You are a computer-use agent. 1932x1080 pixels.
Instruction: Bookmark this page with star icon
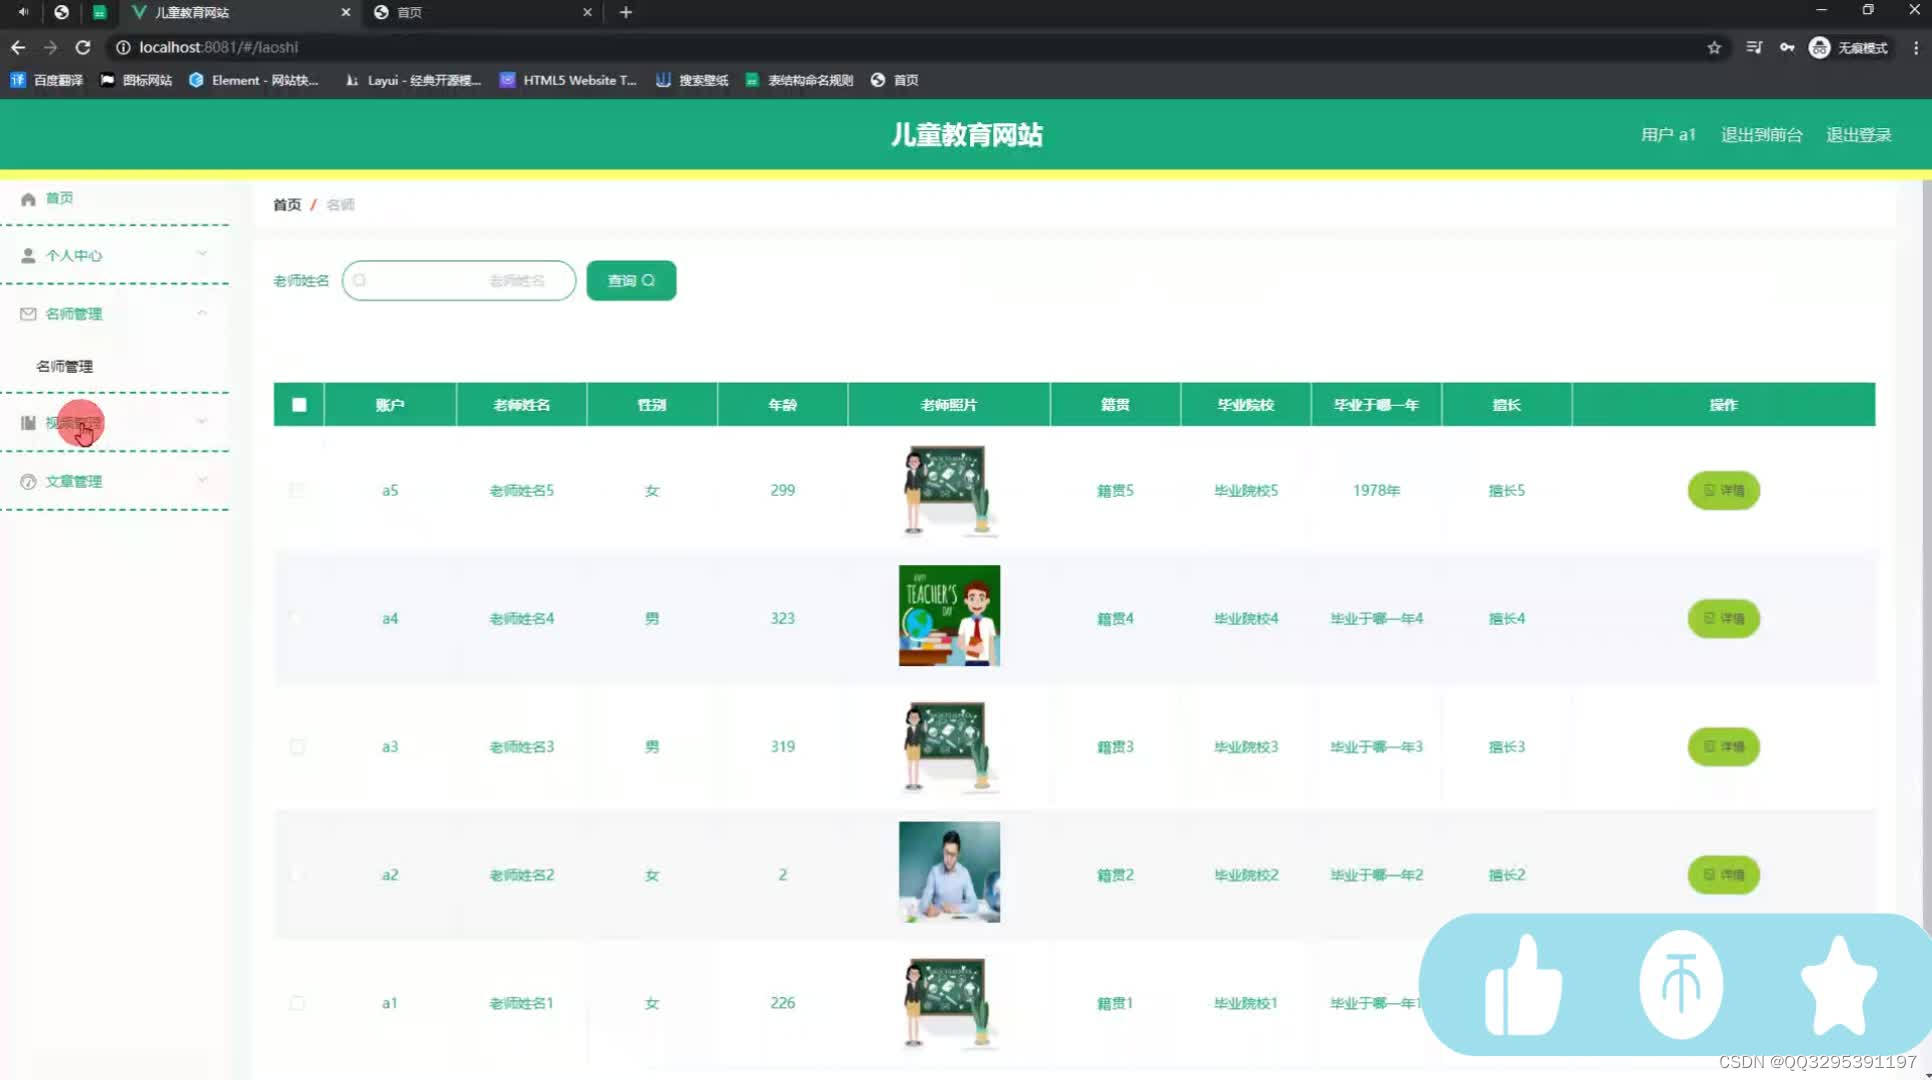(1714, 47)
